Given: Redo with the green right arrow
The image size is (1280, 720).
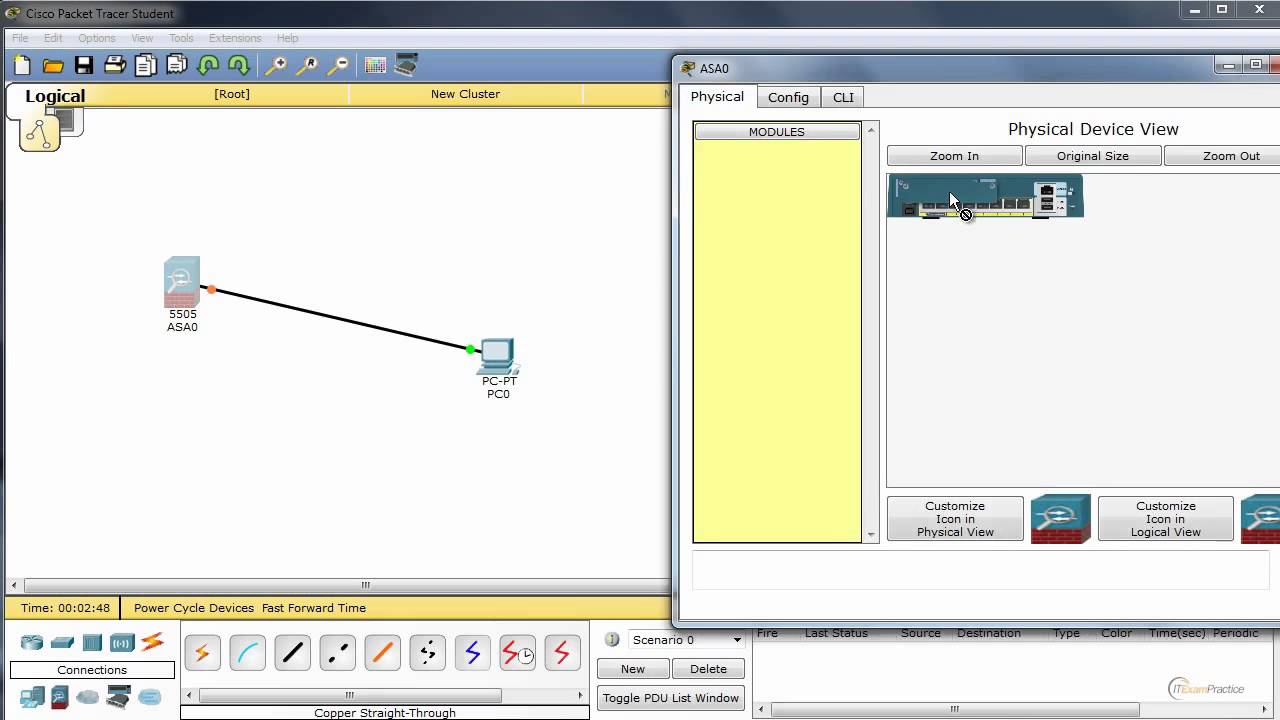Looking at the screenshot, I should [239, 66].
